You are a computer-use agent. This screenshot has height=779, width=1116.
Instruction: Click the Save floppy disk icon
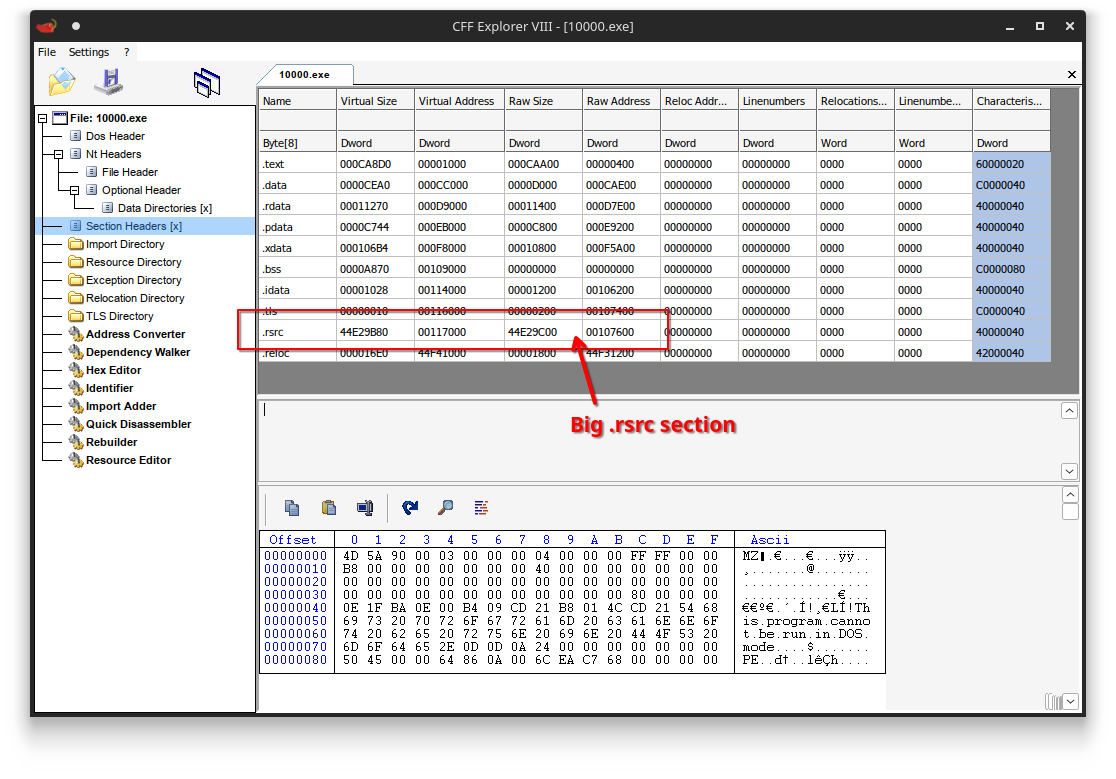(108, 82)
